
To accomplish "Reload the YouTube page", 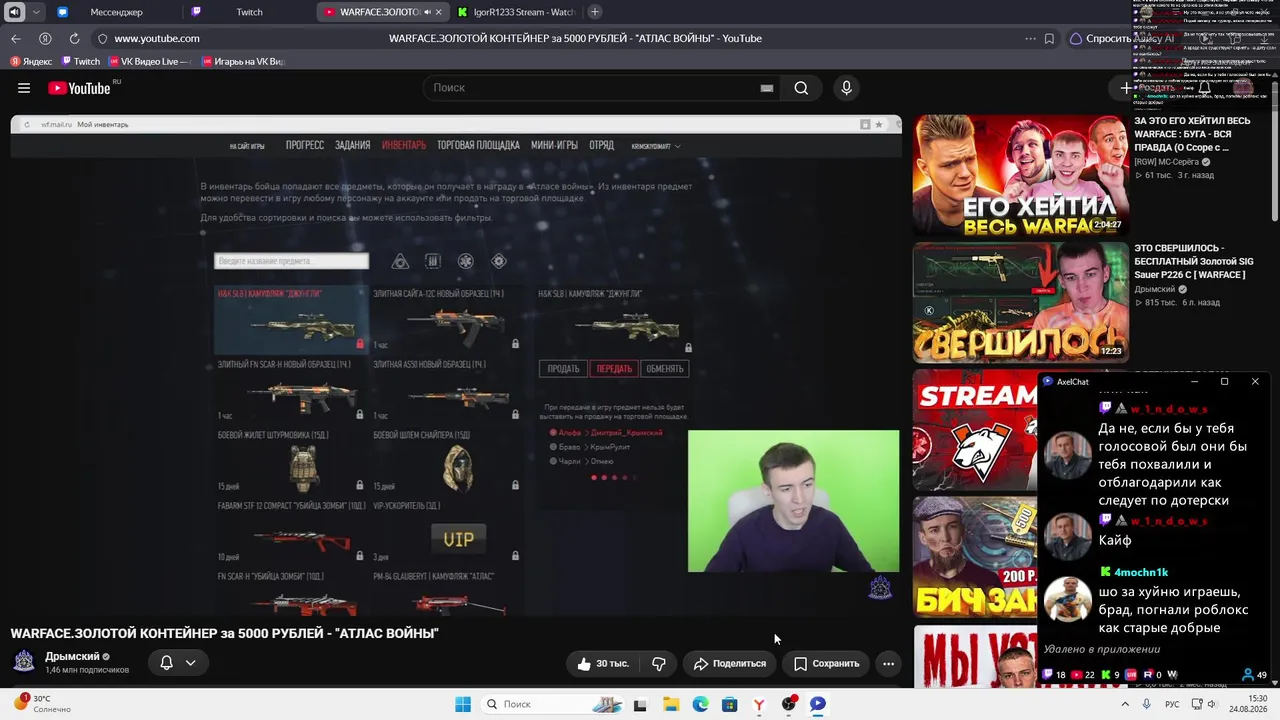I will click(74, 39).
